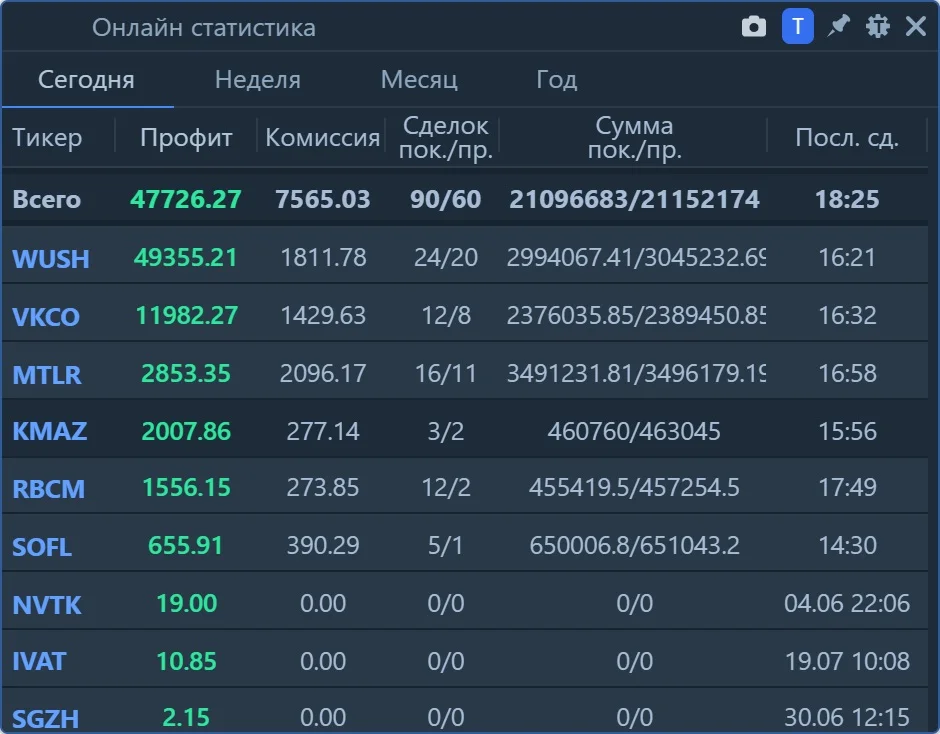
Task: Open the NVTK ticker link
Action: [x=47, y=605]
